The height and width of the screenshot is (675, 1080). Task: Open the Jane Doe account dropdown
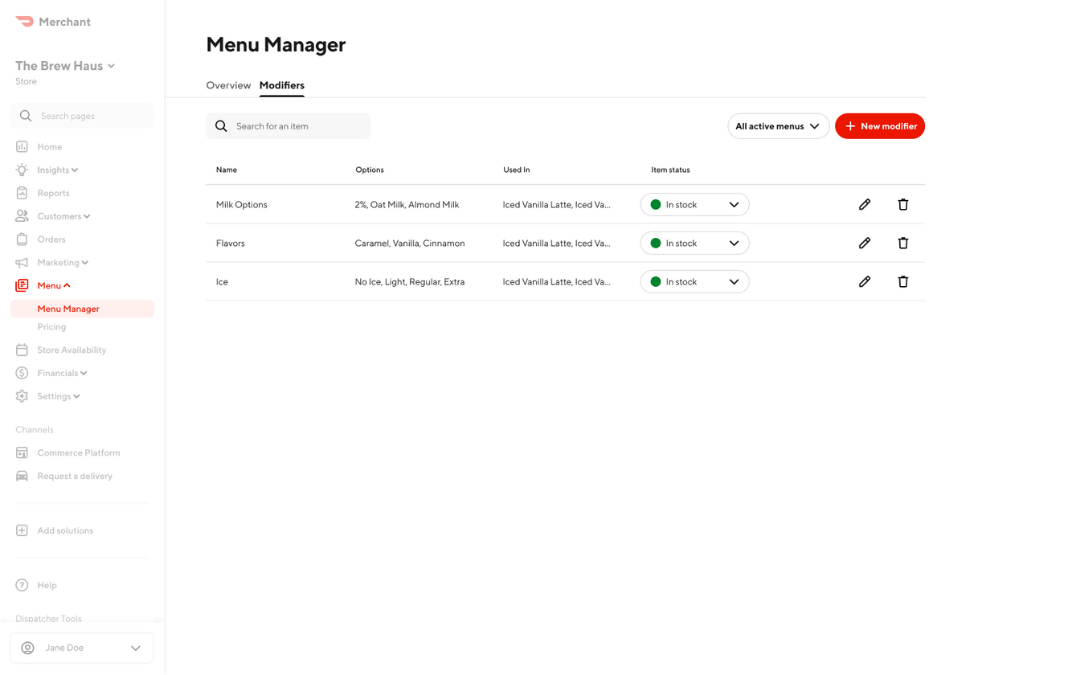click(81, 647)
